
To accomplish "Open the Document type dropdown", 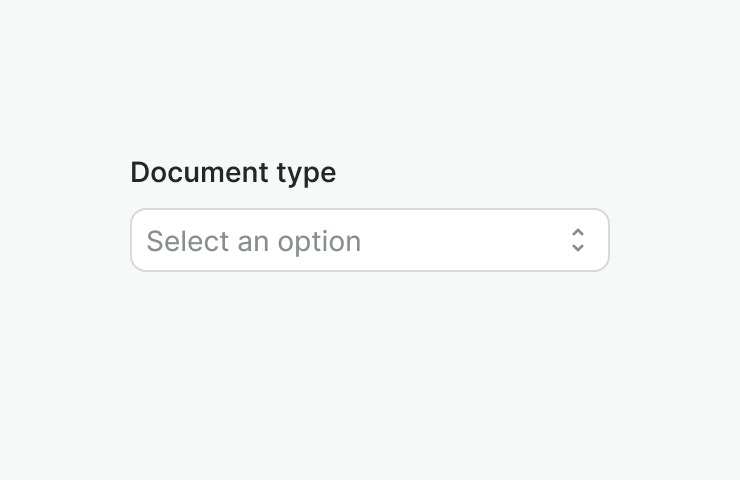I will (369, 240).
